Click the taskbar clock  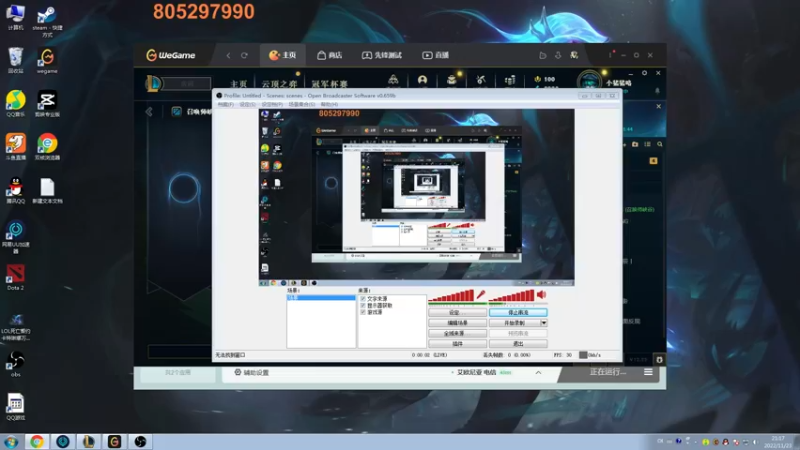pos(779,442)
